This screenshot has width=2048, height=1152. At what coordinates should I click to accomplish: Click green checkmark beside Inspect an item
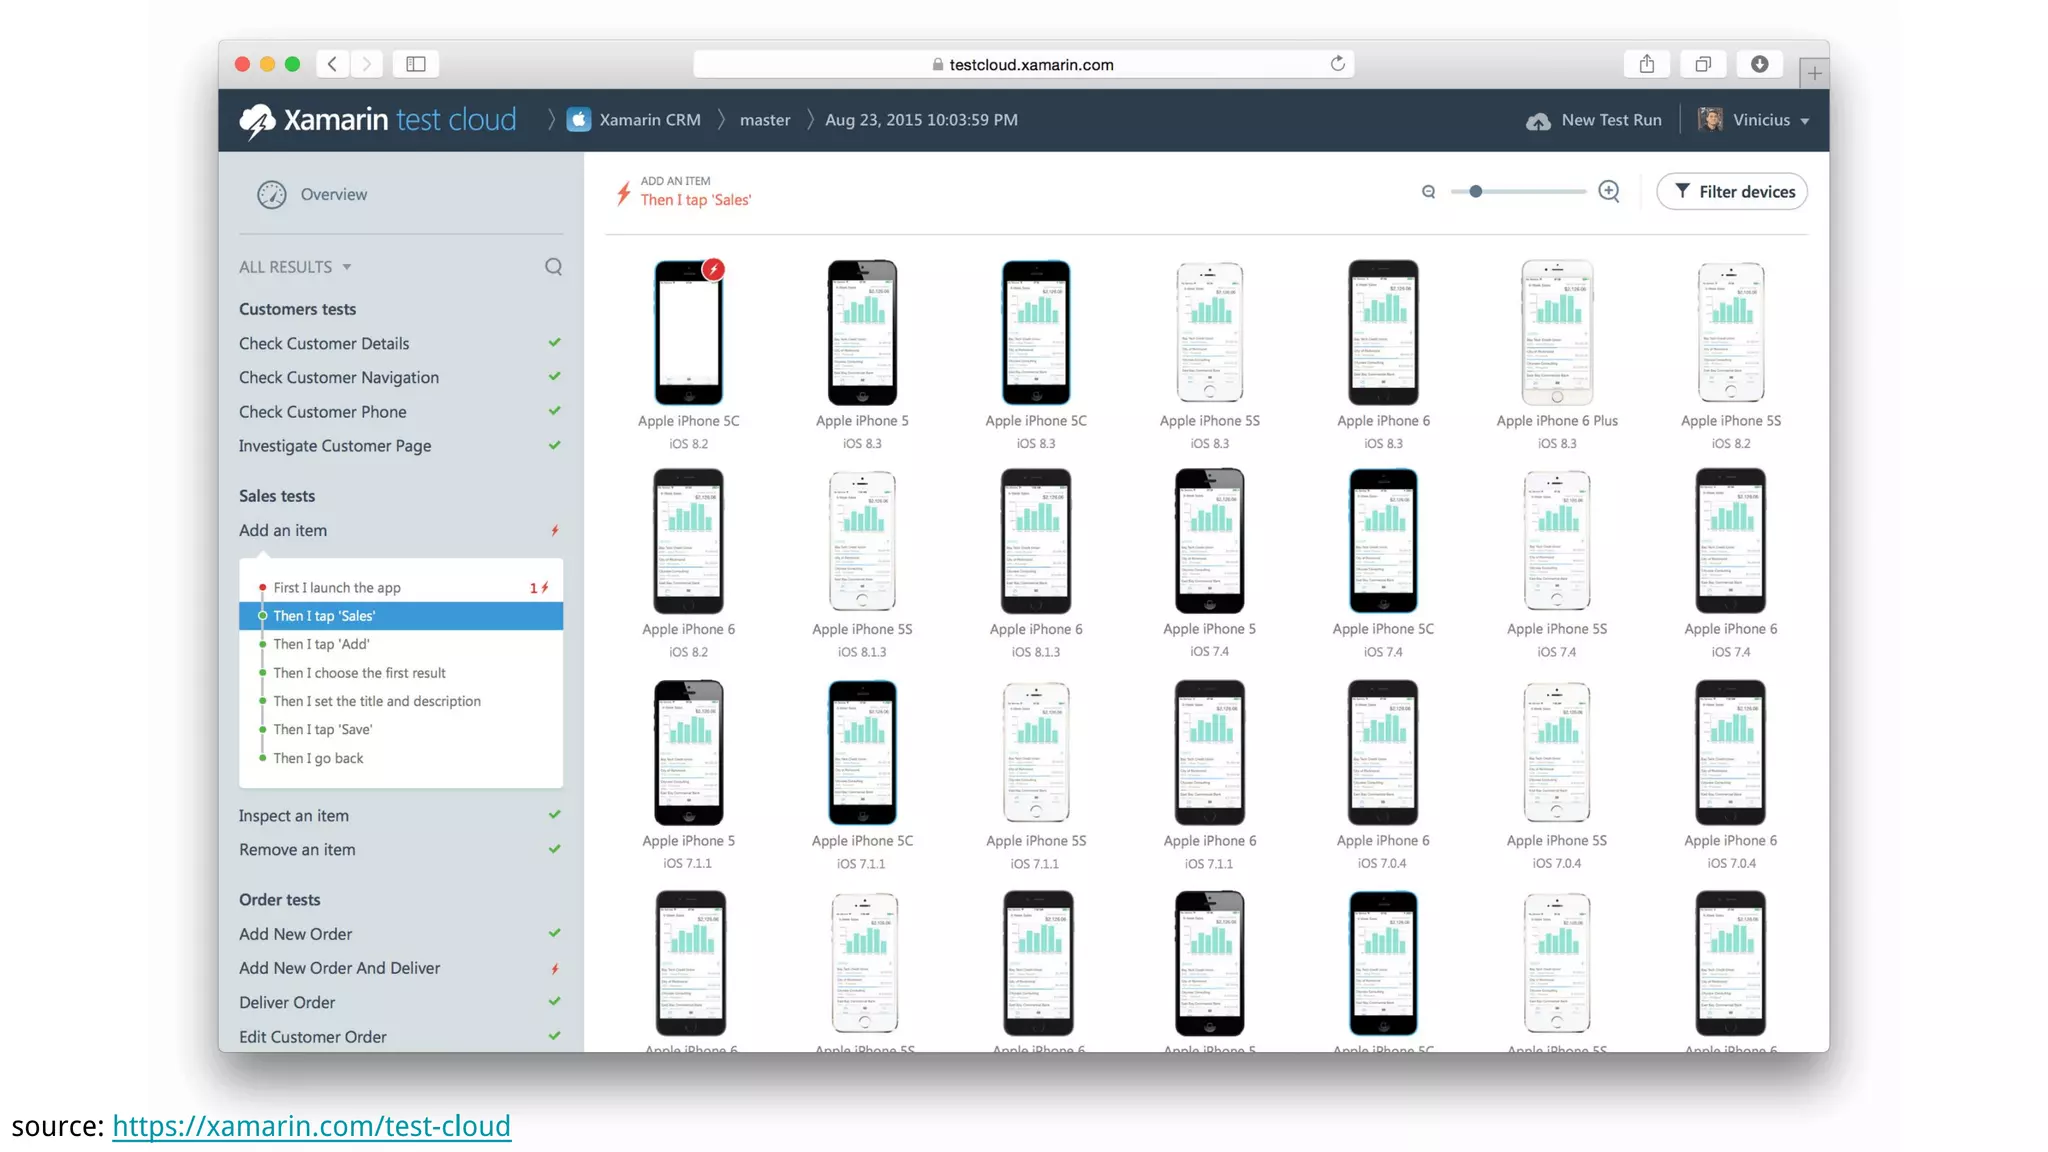tap(554, 815)
